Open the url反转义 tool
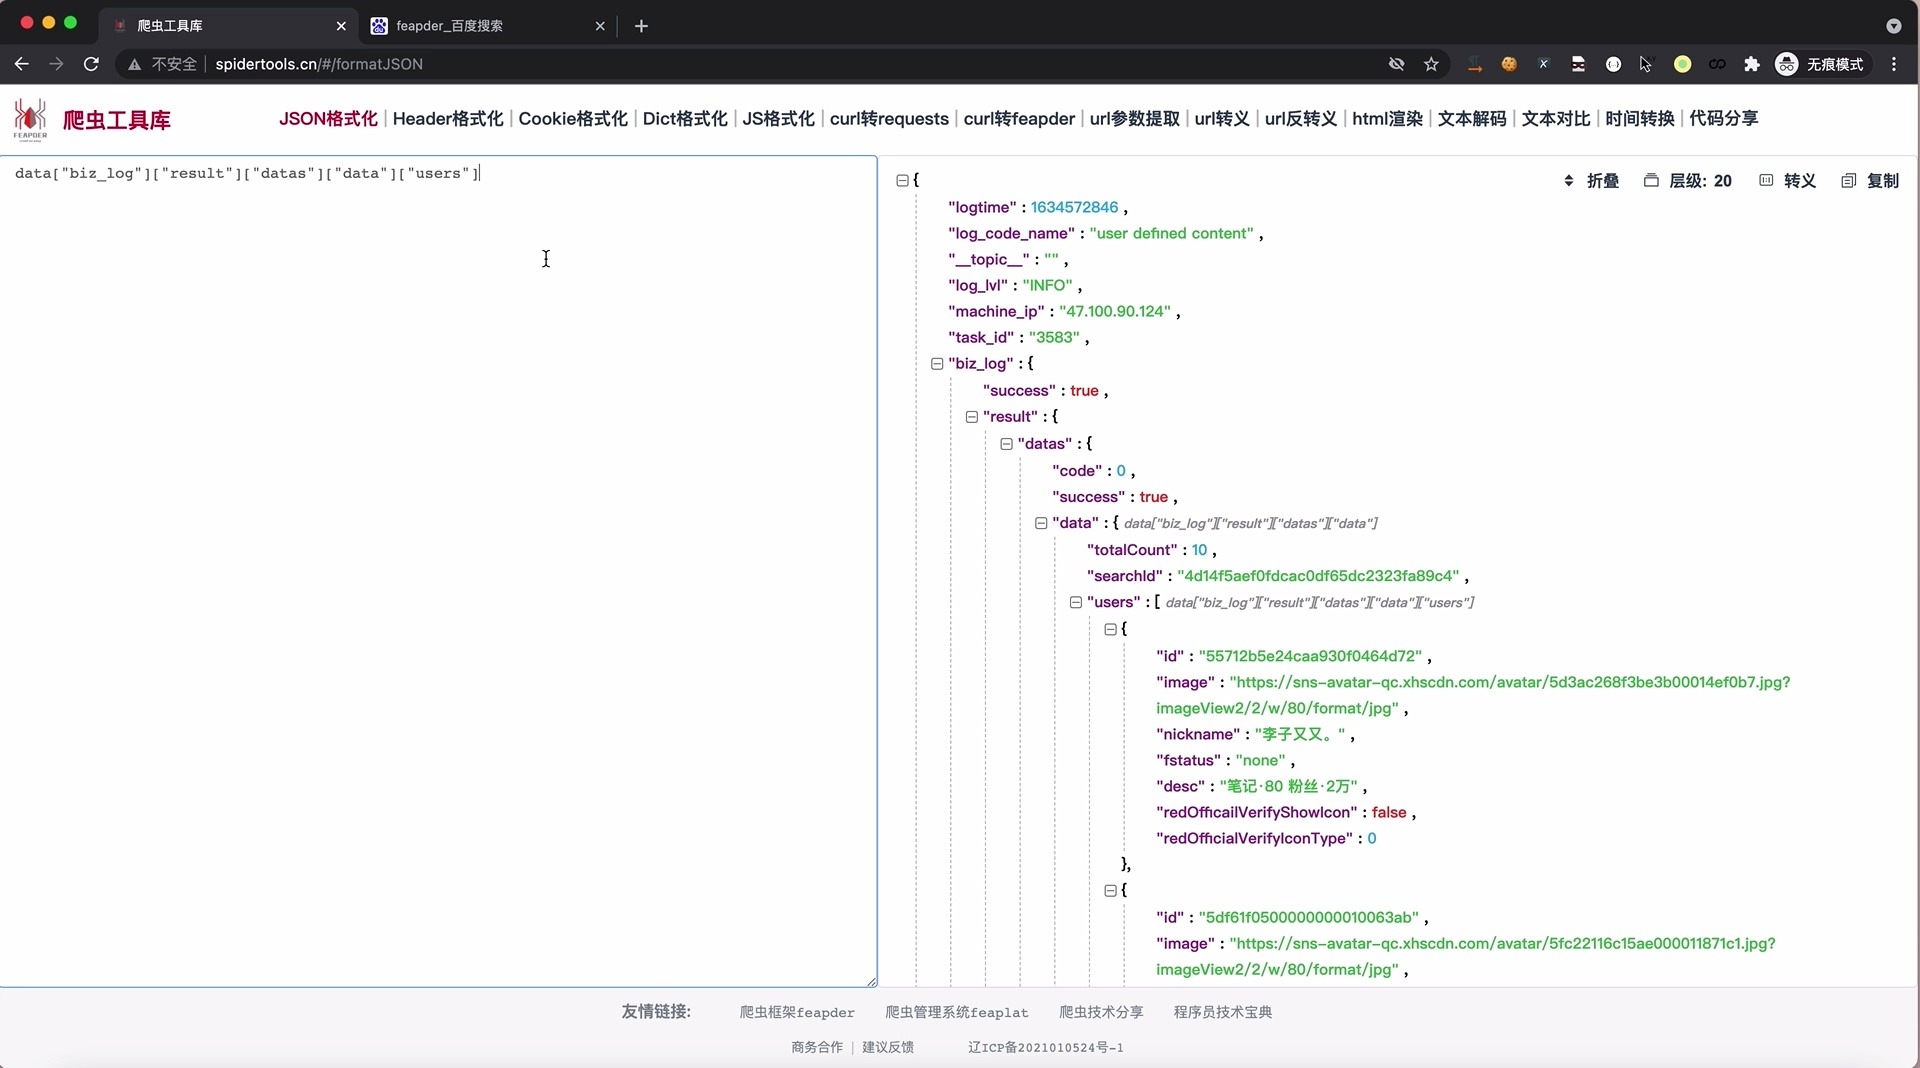 pos(1301,119)
